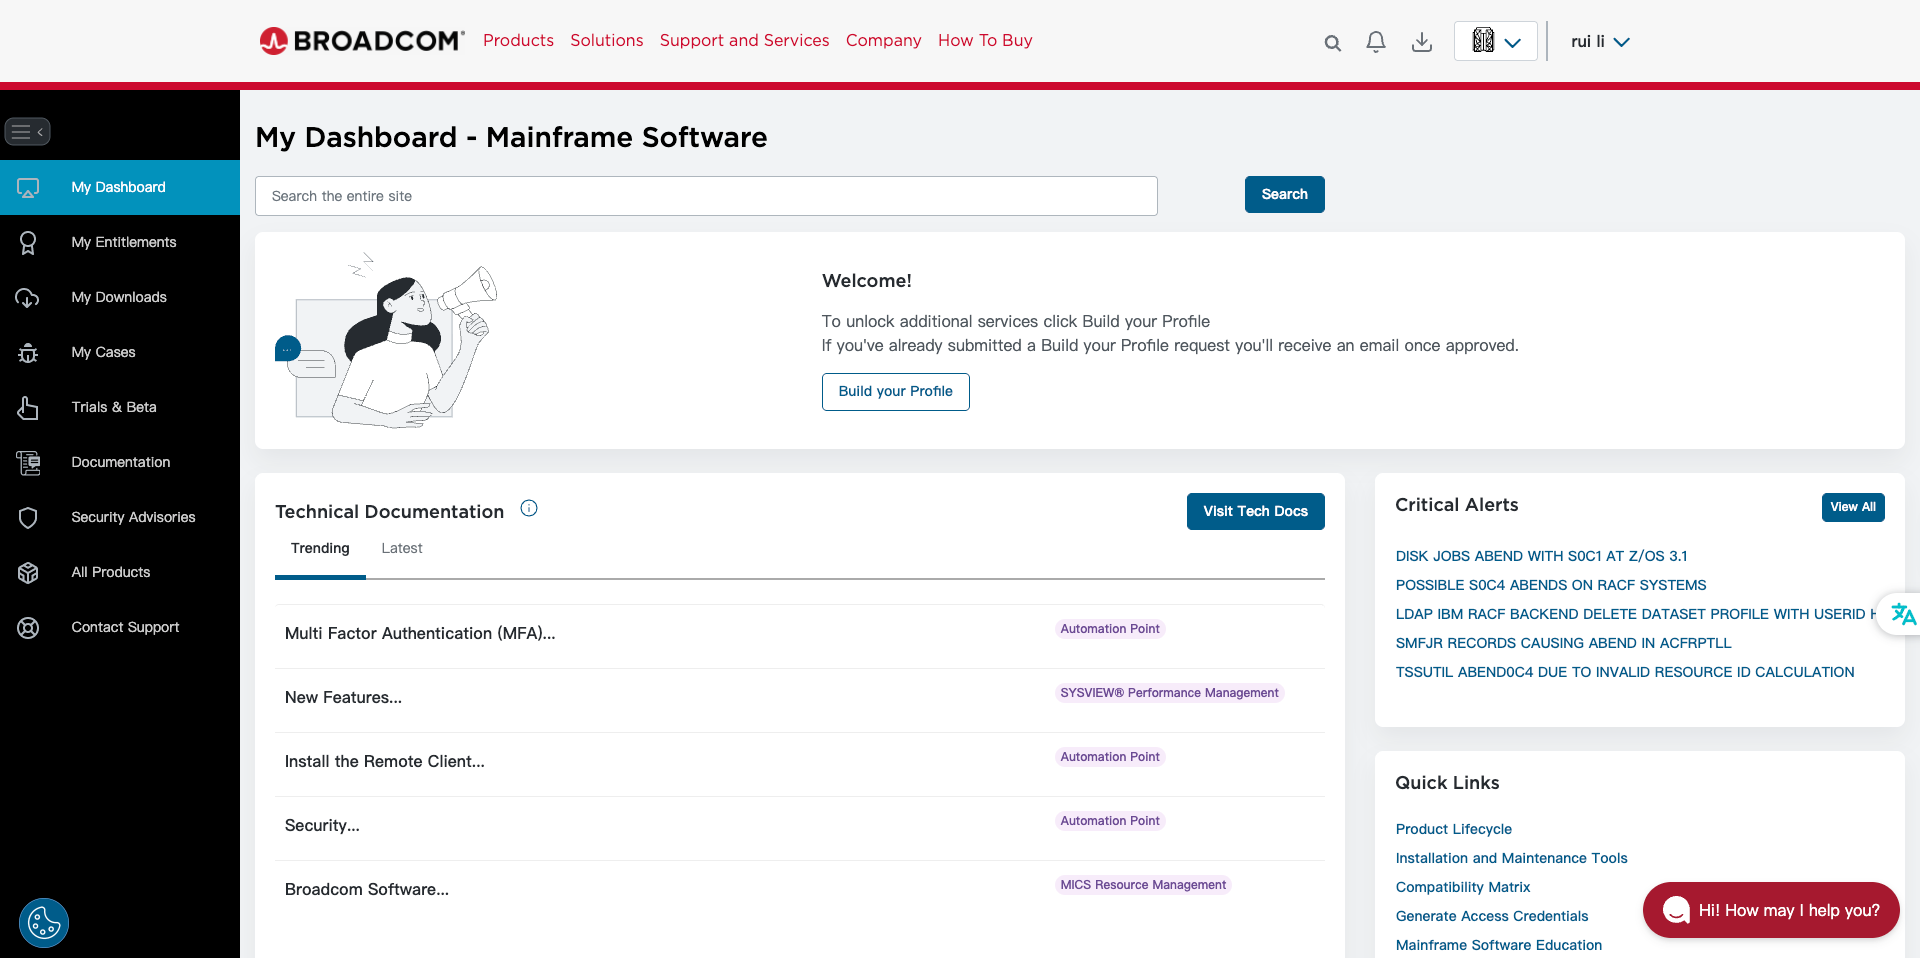Click the MICS Resource Management tag
Image resolution: width=1920 pixels, height=958 pixels.
pyautogui.click(x=1143, y=885)
